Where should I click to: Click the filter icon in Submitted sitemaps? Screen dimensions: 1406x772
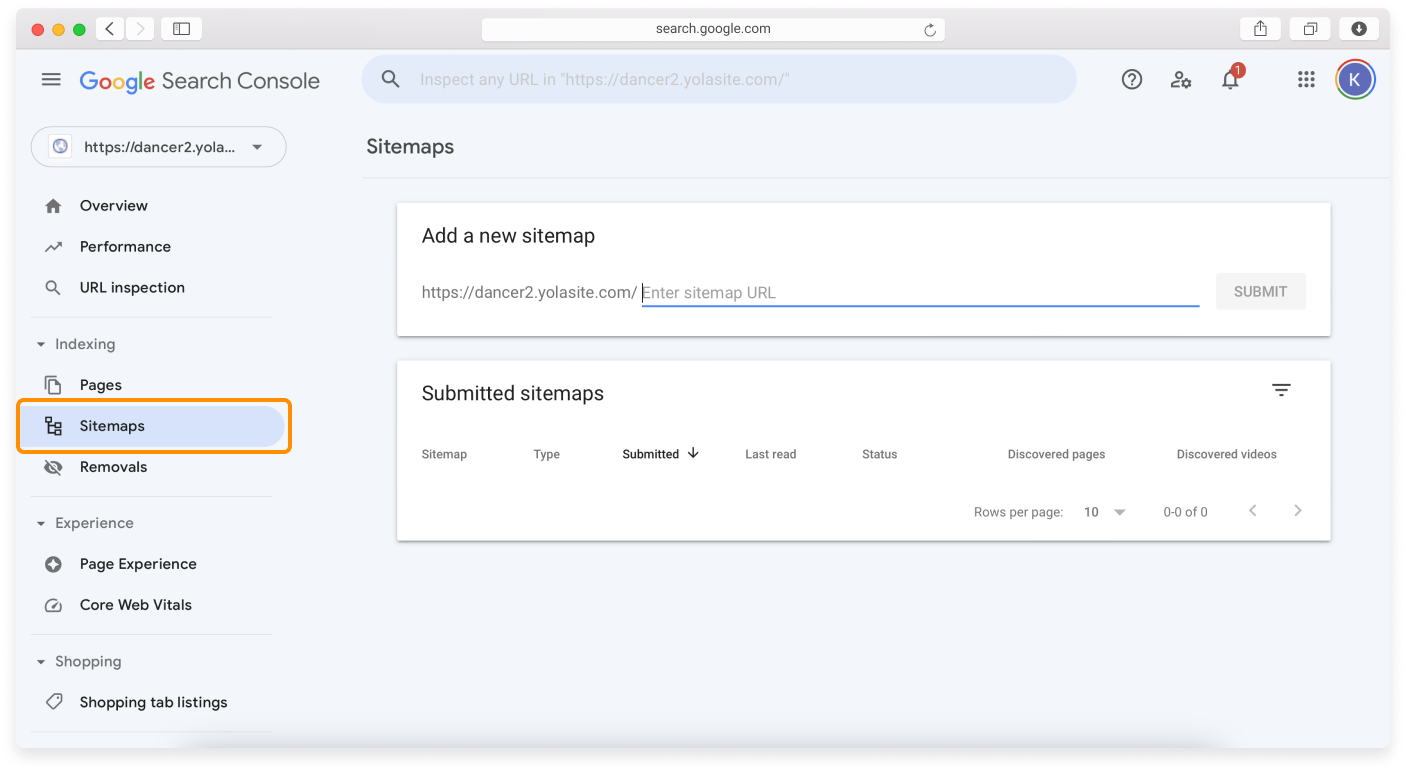tap(1281, 389)
